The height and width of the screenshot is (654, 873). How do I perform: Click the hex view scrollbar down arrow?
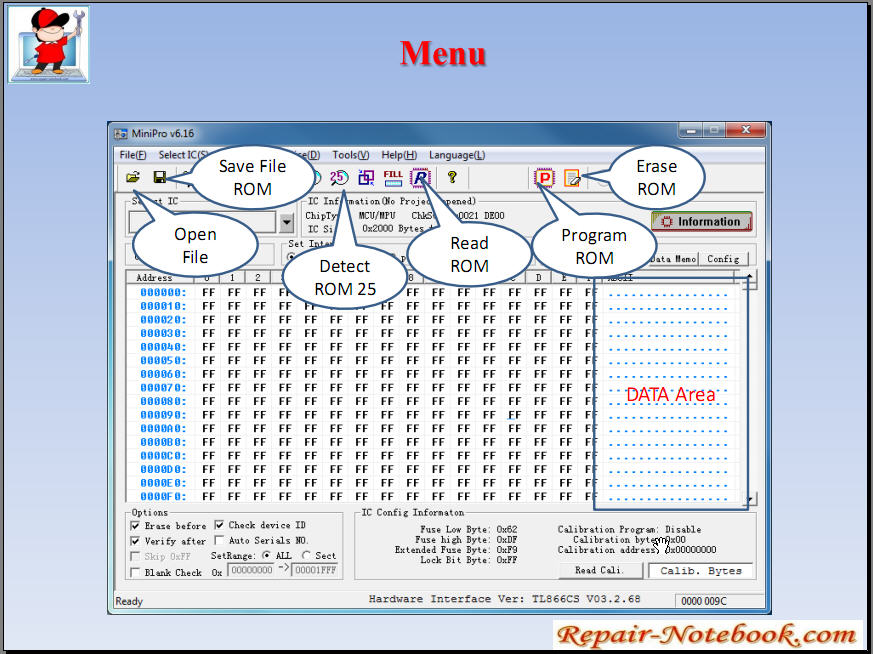click(x=750, y=499)
